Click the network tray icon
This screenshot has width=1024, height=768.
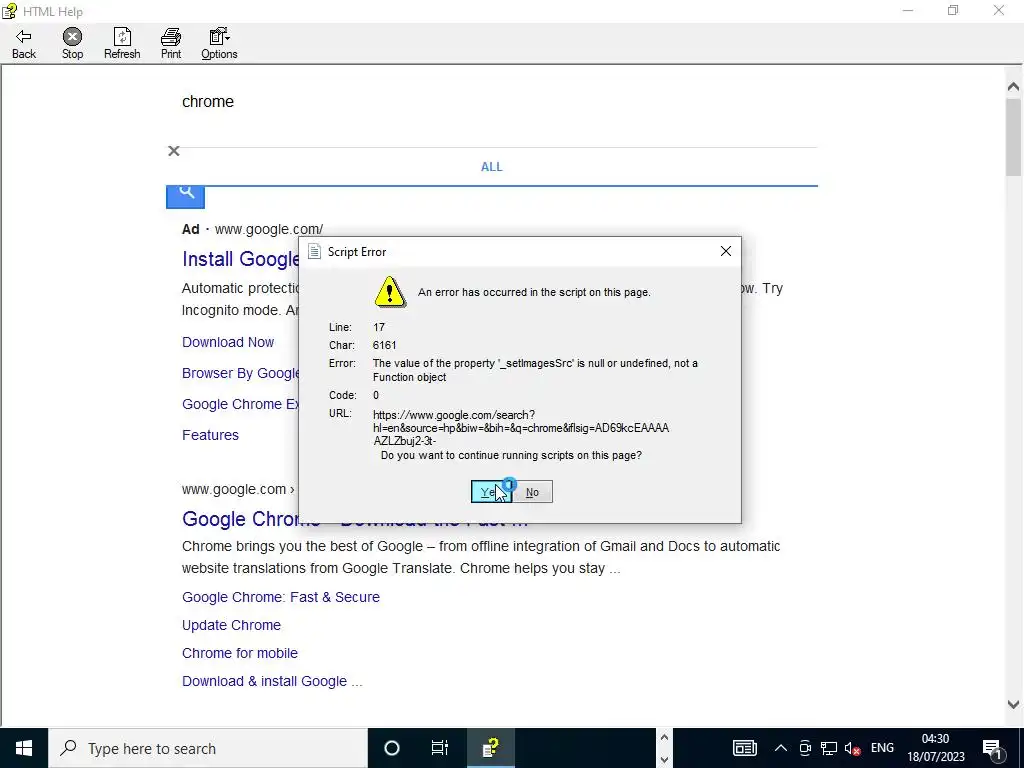click(829, 748)
